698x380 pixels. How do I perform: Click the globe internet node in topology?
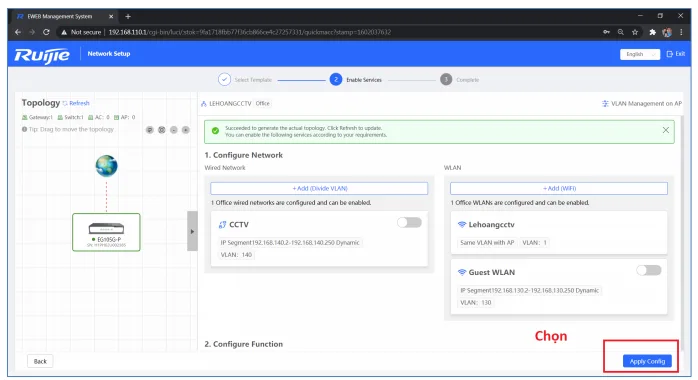click(106, 166)
